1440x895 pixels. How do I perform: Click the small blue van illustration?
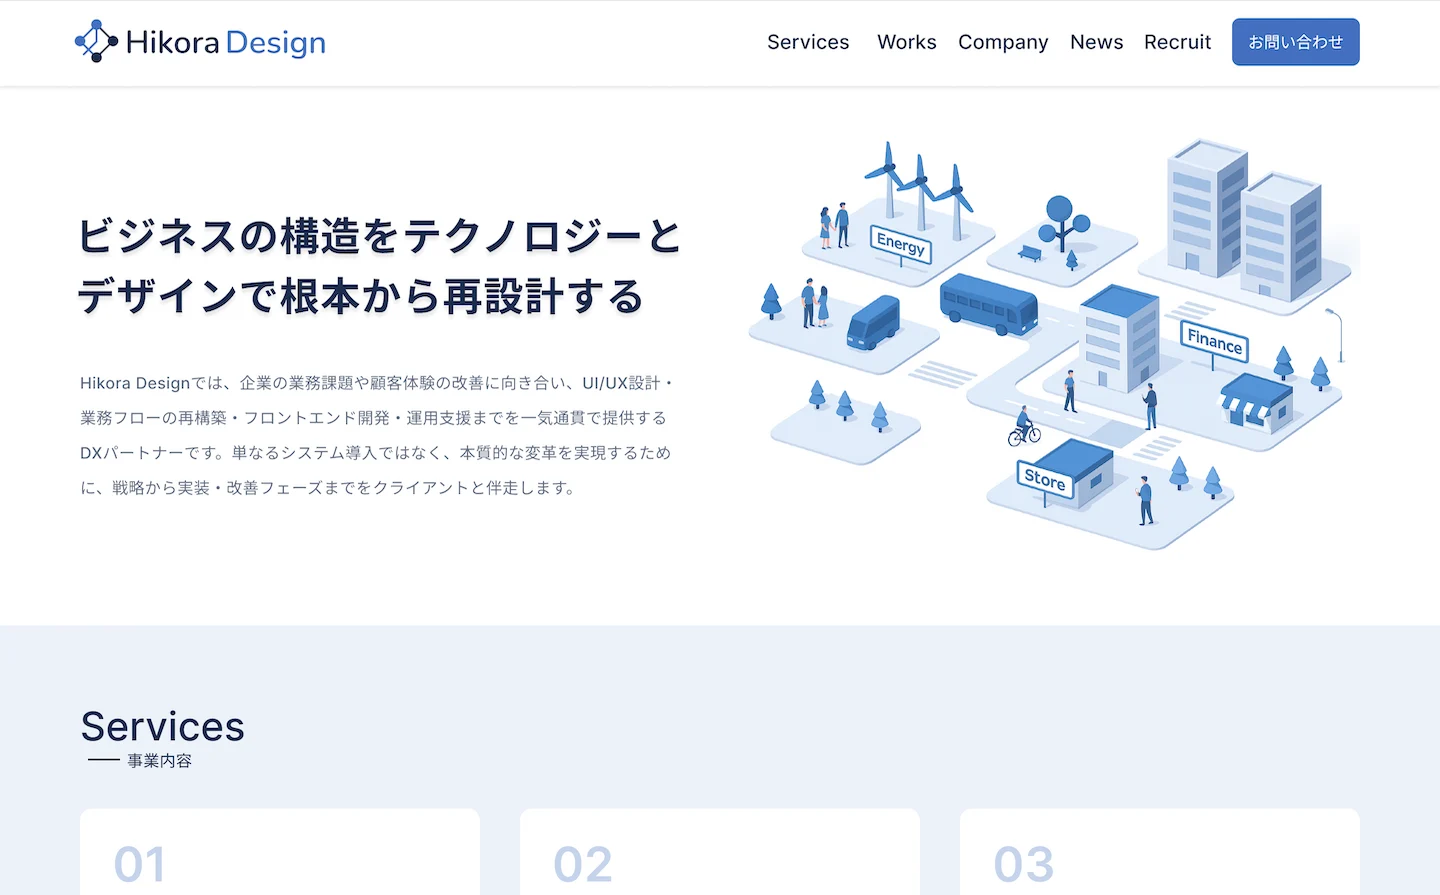pos(873,322)
